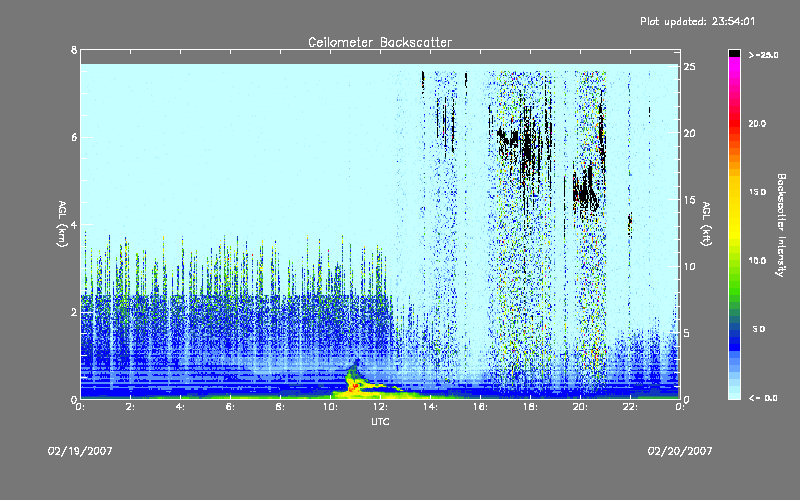
Task: Click the '22:' hour tick on time axis
Action: (630, 407)
